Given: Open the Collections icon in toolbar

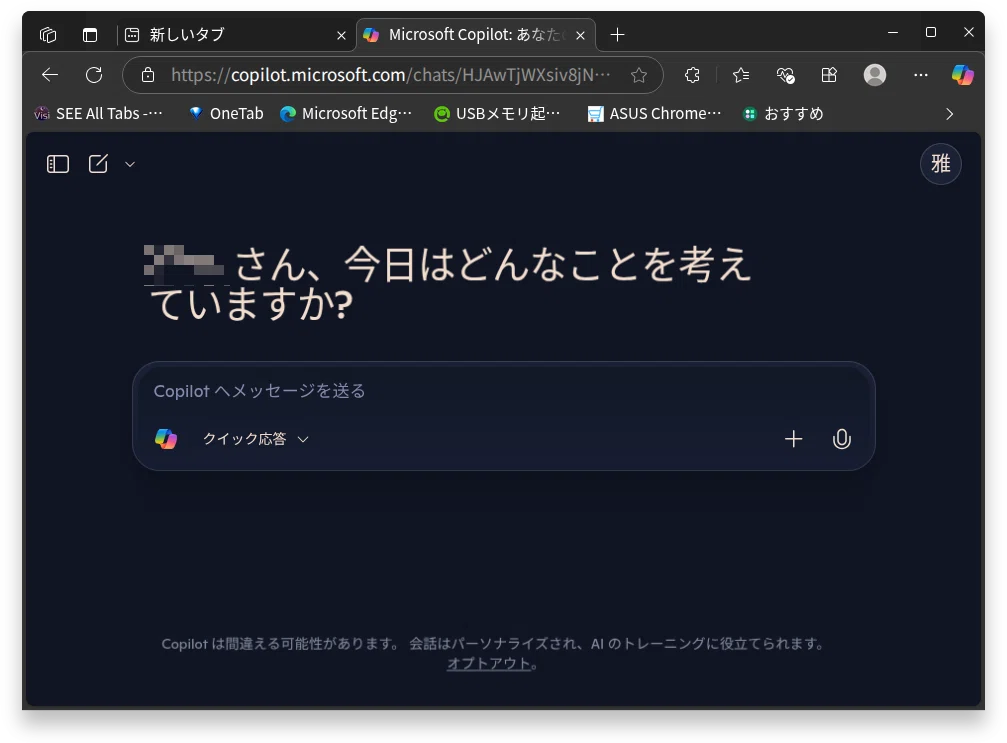Looking at the screenshot, I should point(829,75).
